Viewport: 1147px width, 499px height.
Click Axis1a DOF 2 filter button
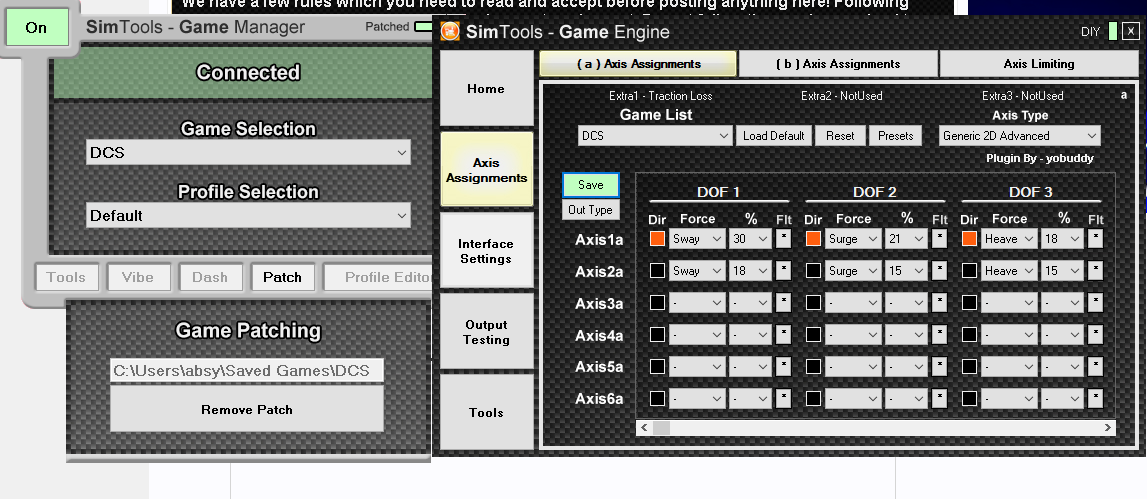939,239
